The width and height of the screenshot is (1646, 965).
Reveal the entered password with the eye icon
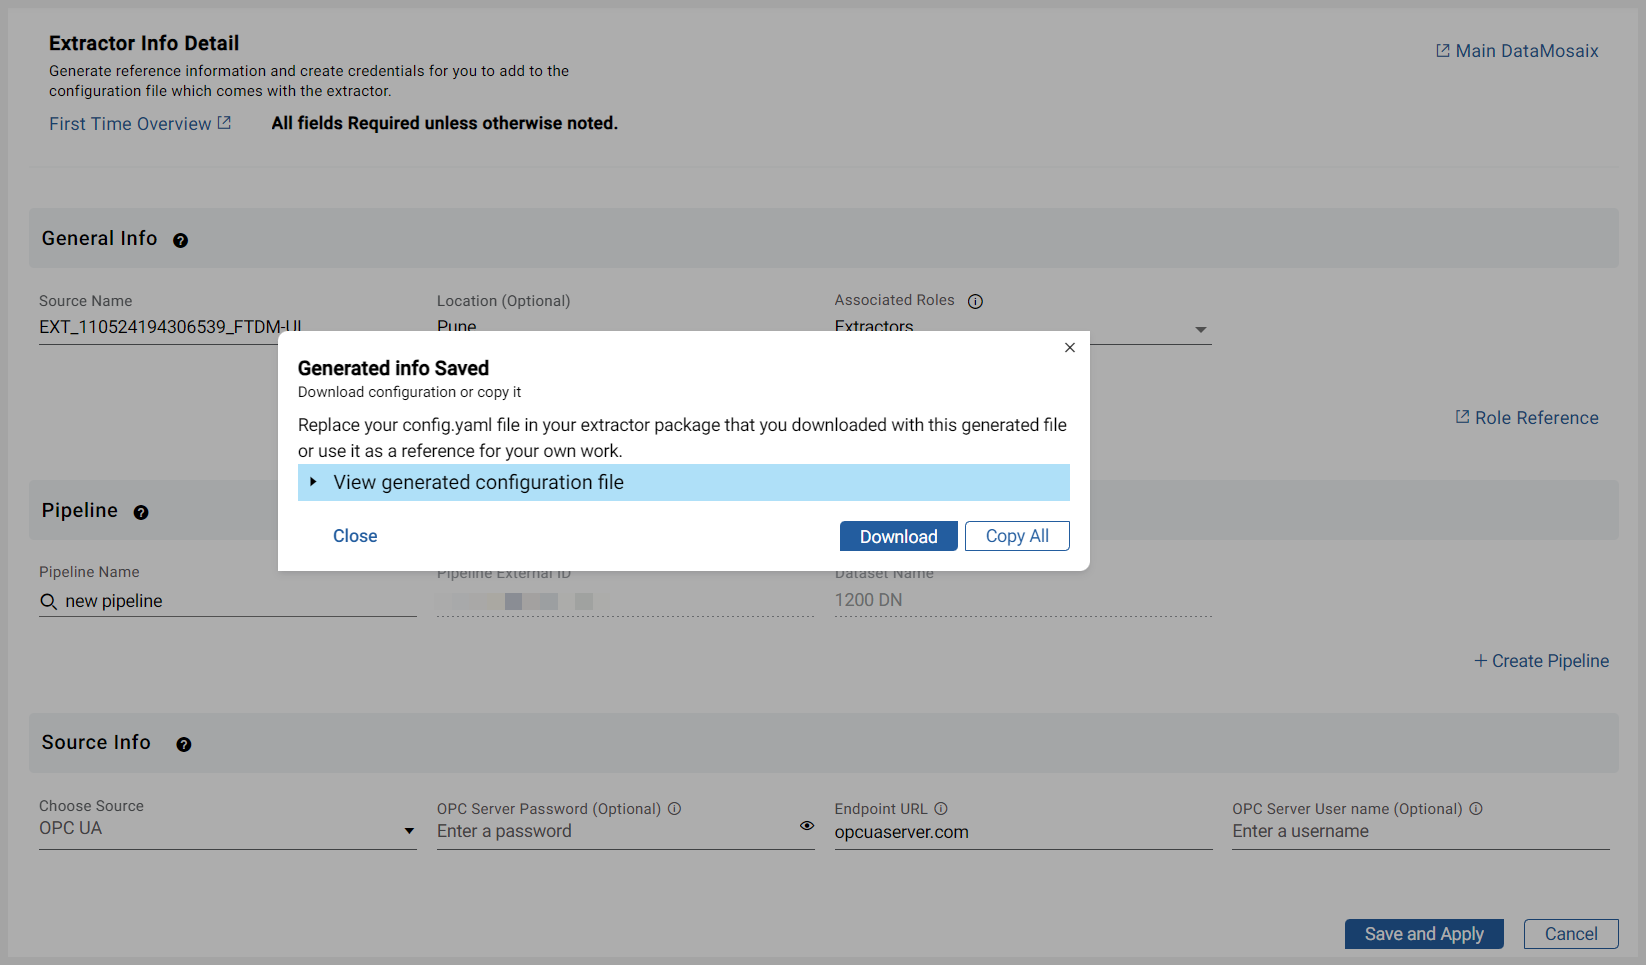click(x=807, y=825)
